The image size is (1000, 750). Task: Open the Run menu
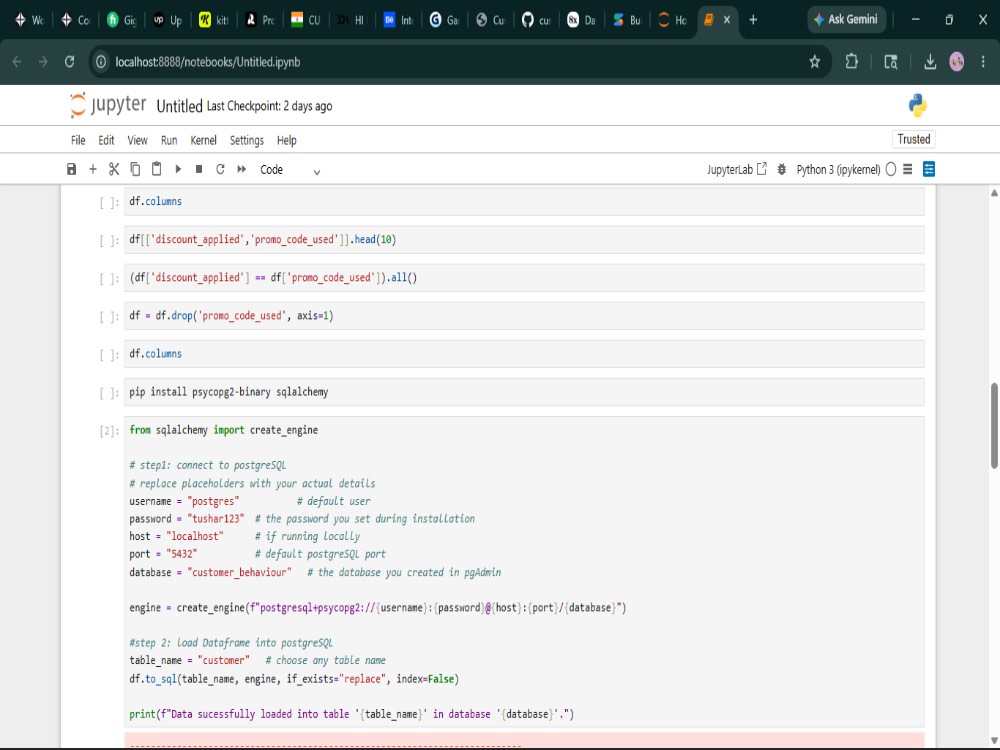169,140
